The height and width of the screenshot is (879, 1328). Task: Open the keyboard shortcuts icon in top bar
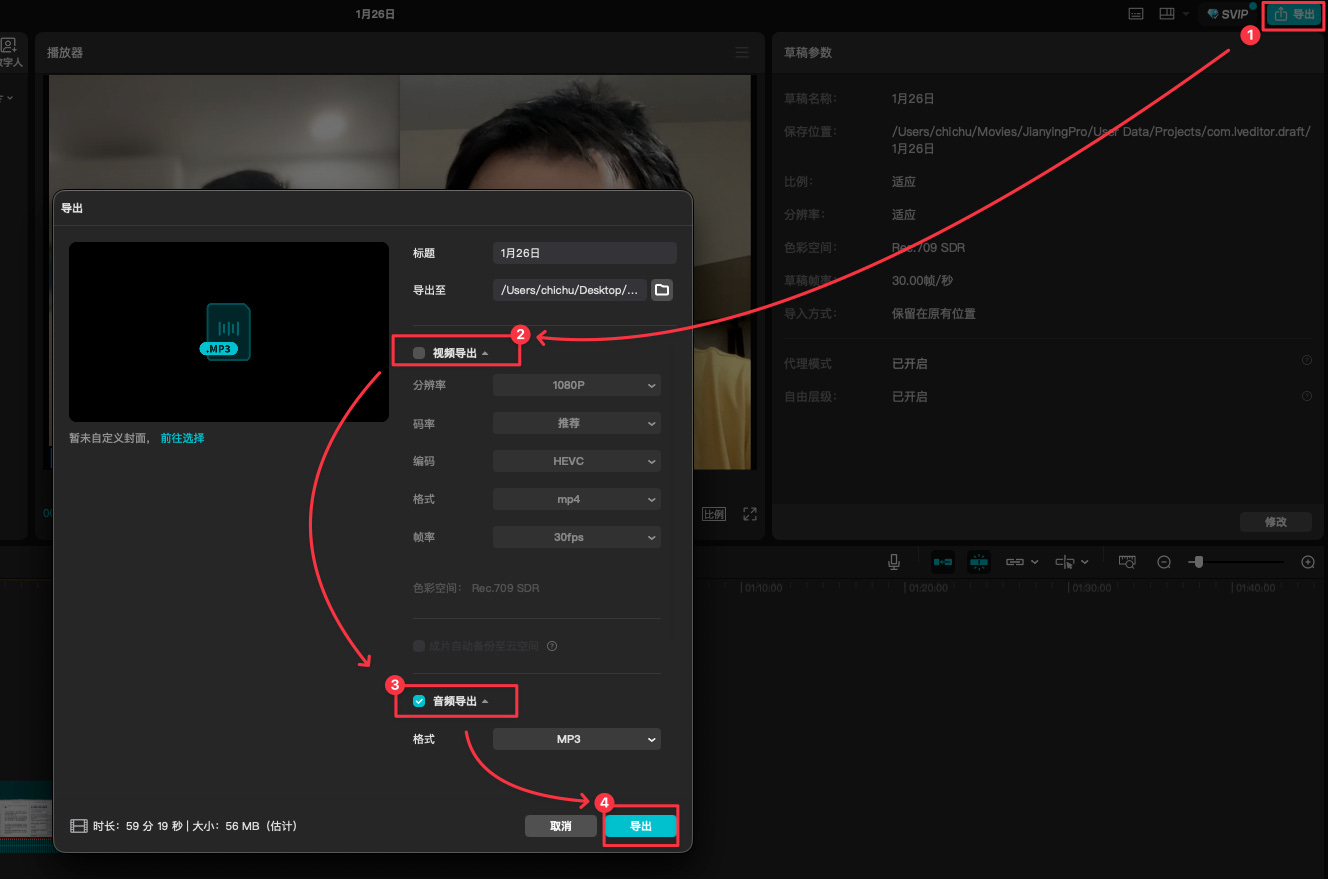1136,14
